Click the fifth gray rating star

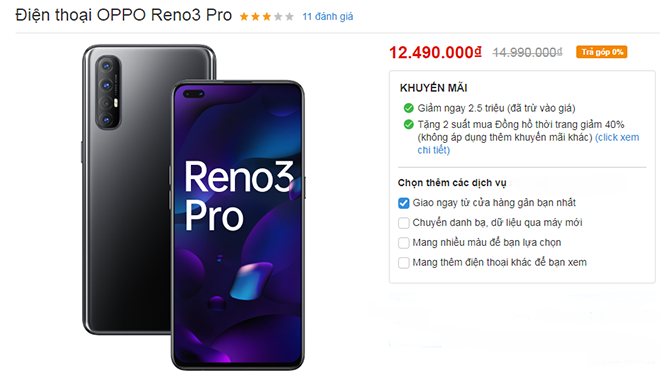289,16
